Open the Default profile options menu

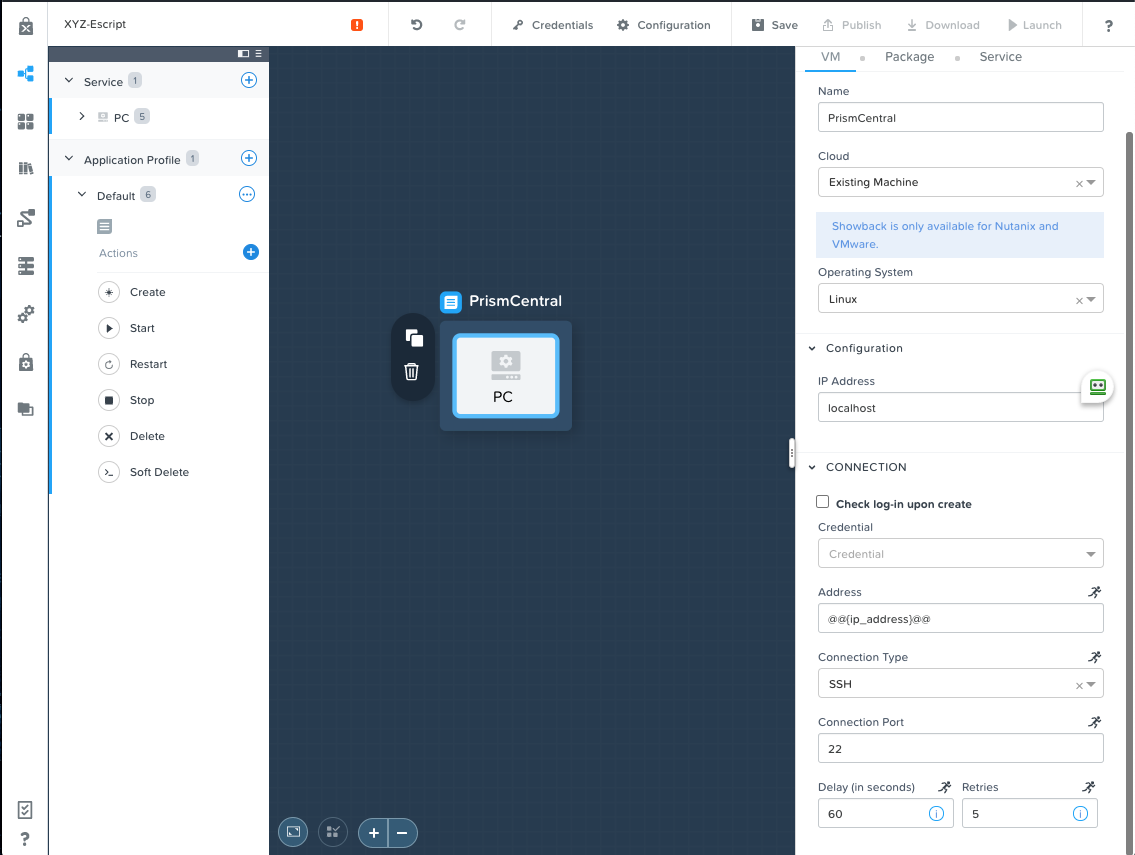(247, 194)
